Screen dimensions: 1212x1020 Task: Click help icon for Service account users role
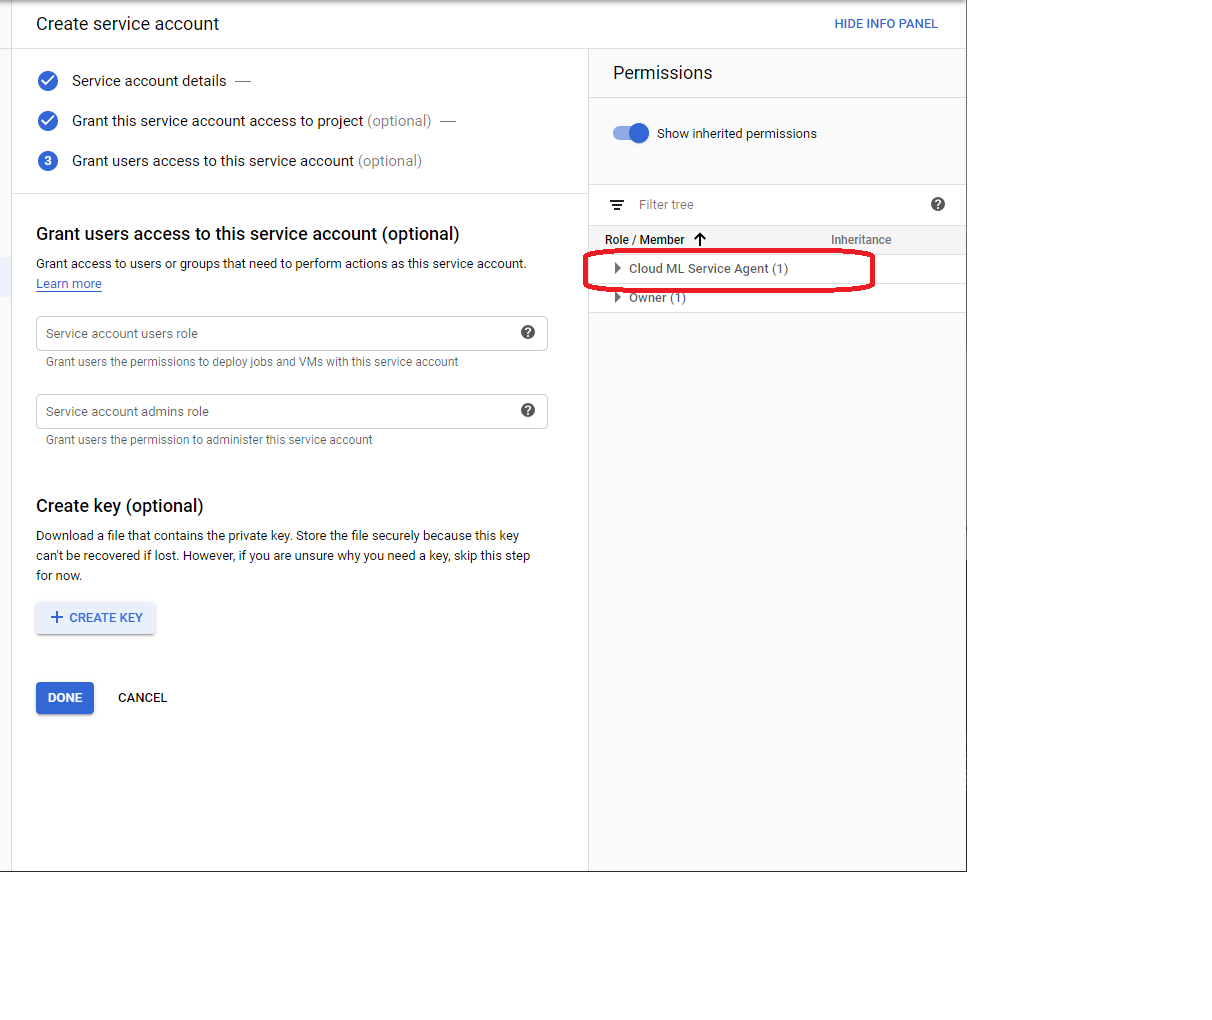click(528, 333)
